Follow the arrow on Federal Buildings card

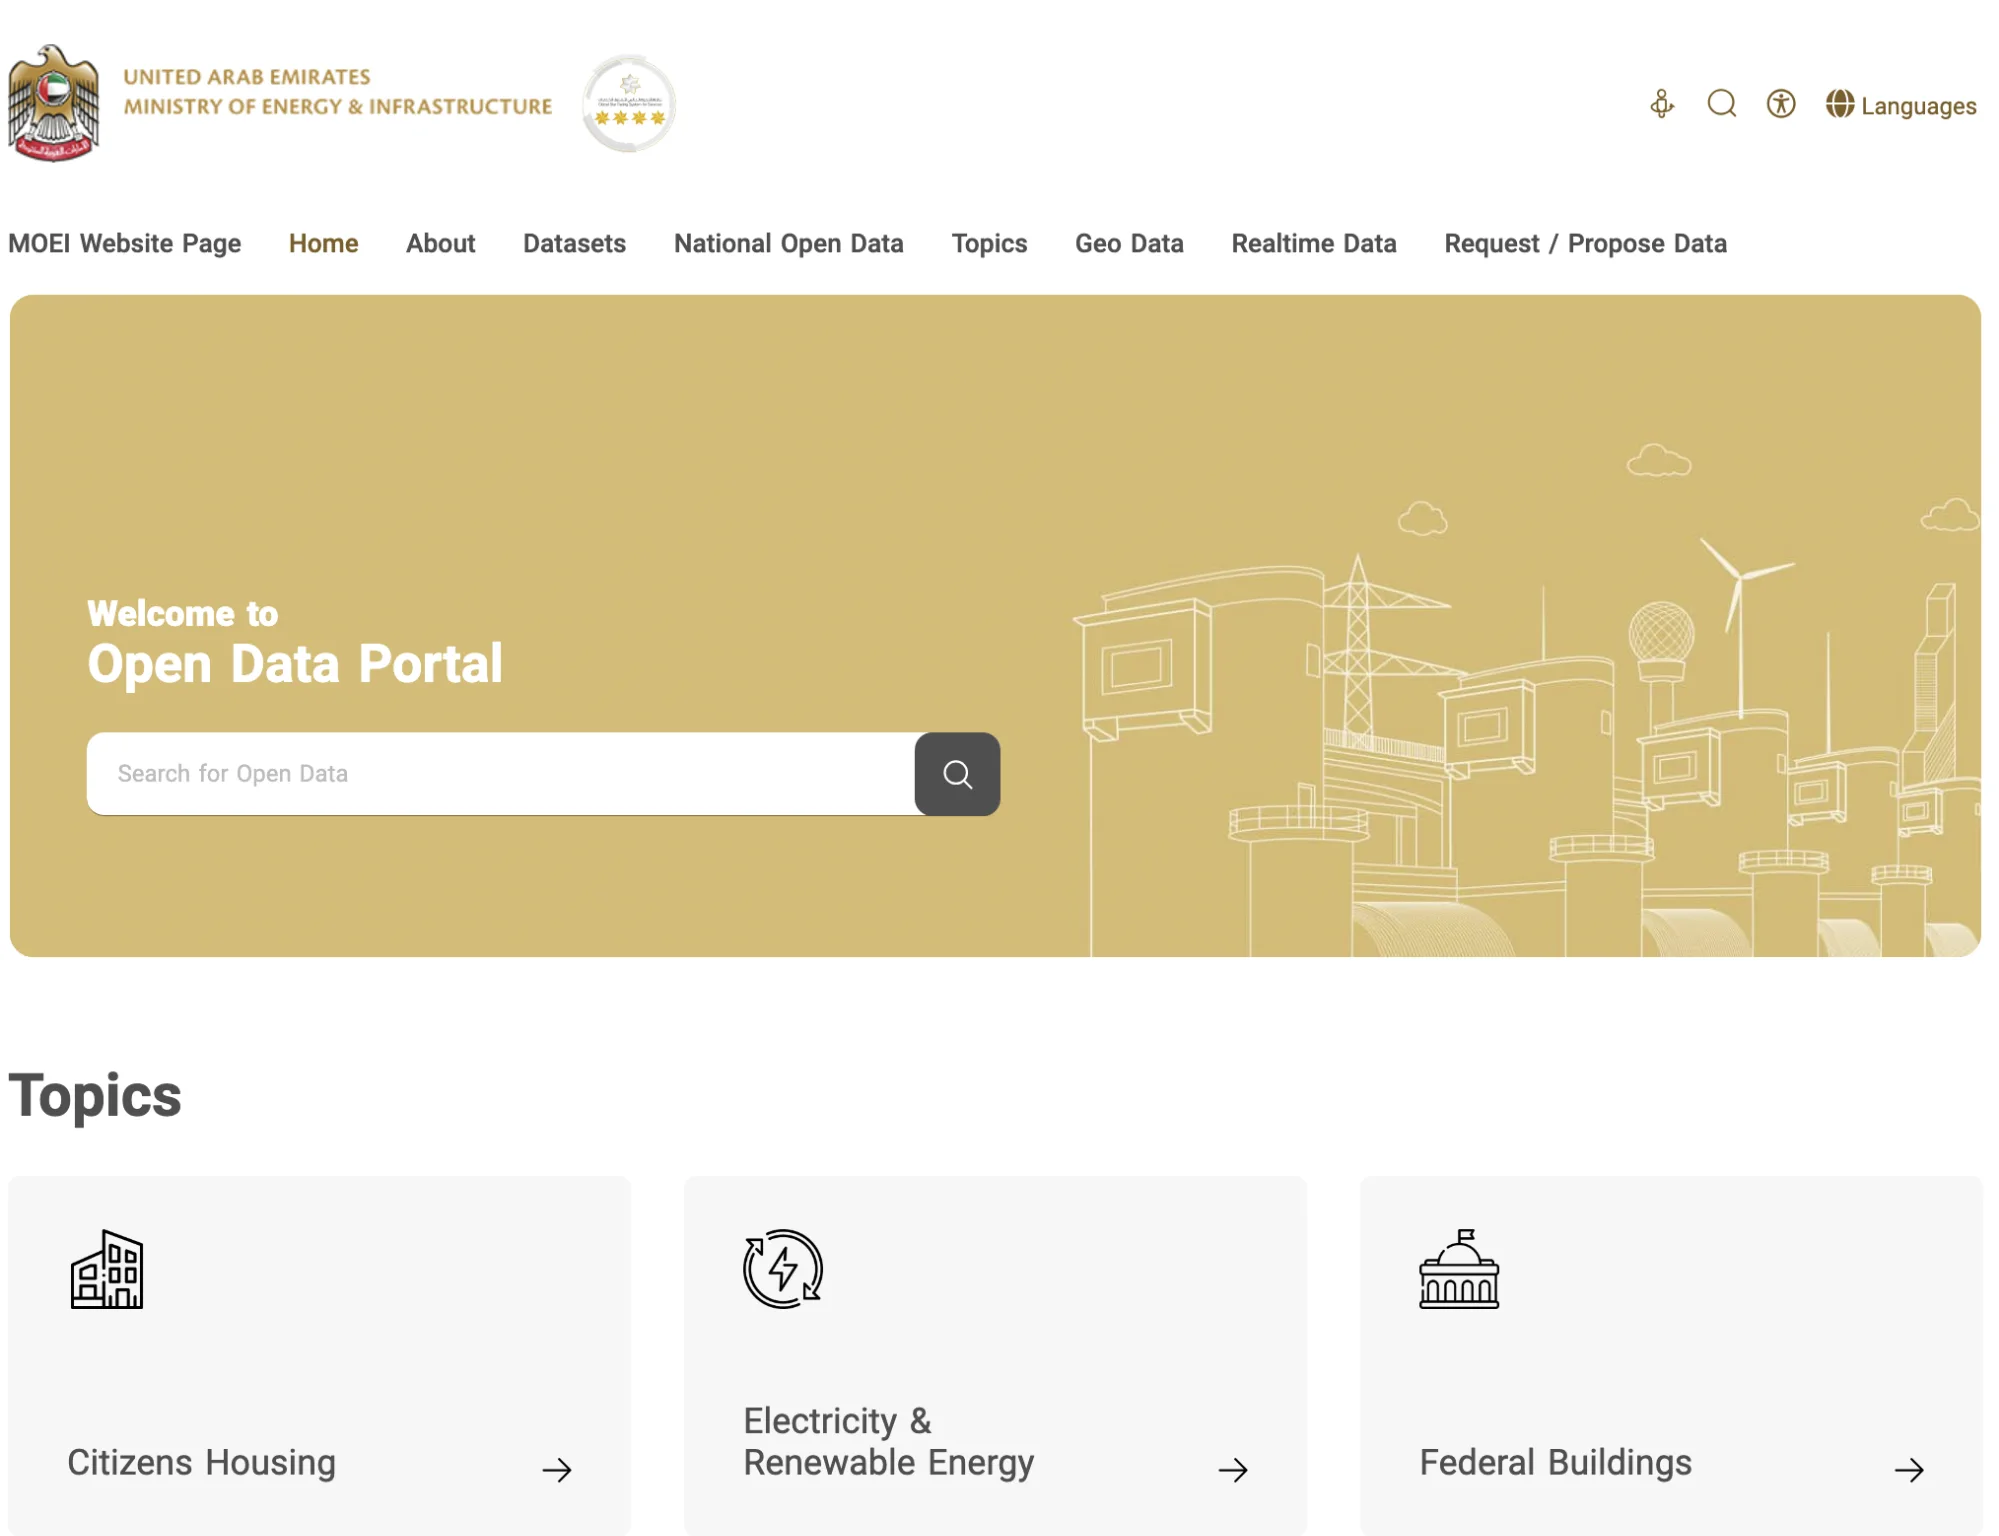1909,1469
